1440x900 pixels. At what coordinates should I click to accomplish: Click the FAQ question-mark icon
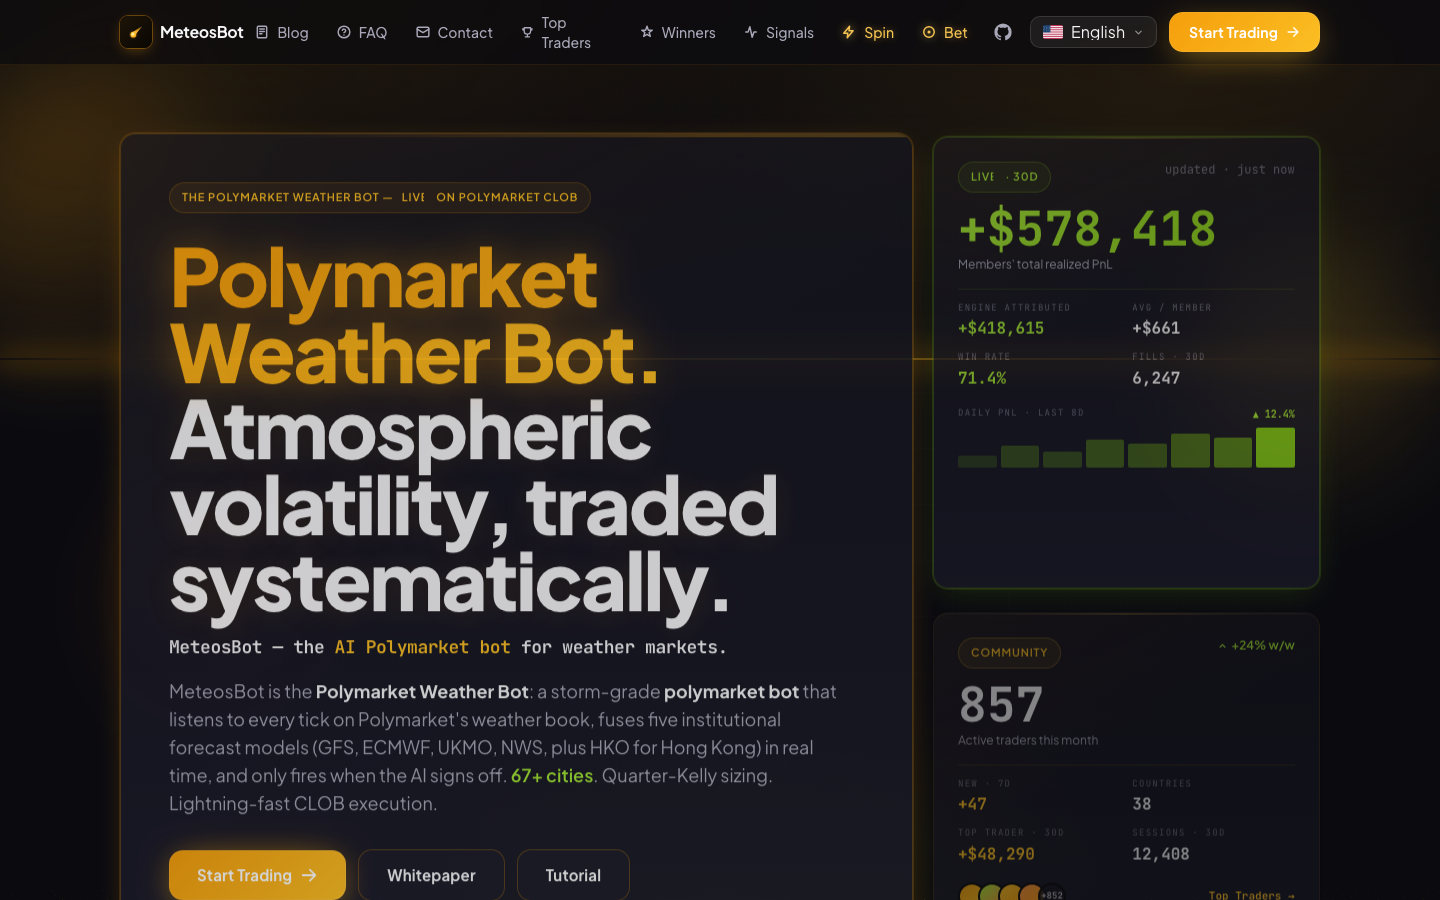coord(344,32)
